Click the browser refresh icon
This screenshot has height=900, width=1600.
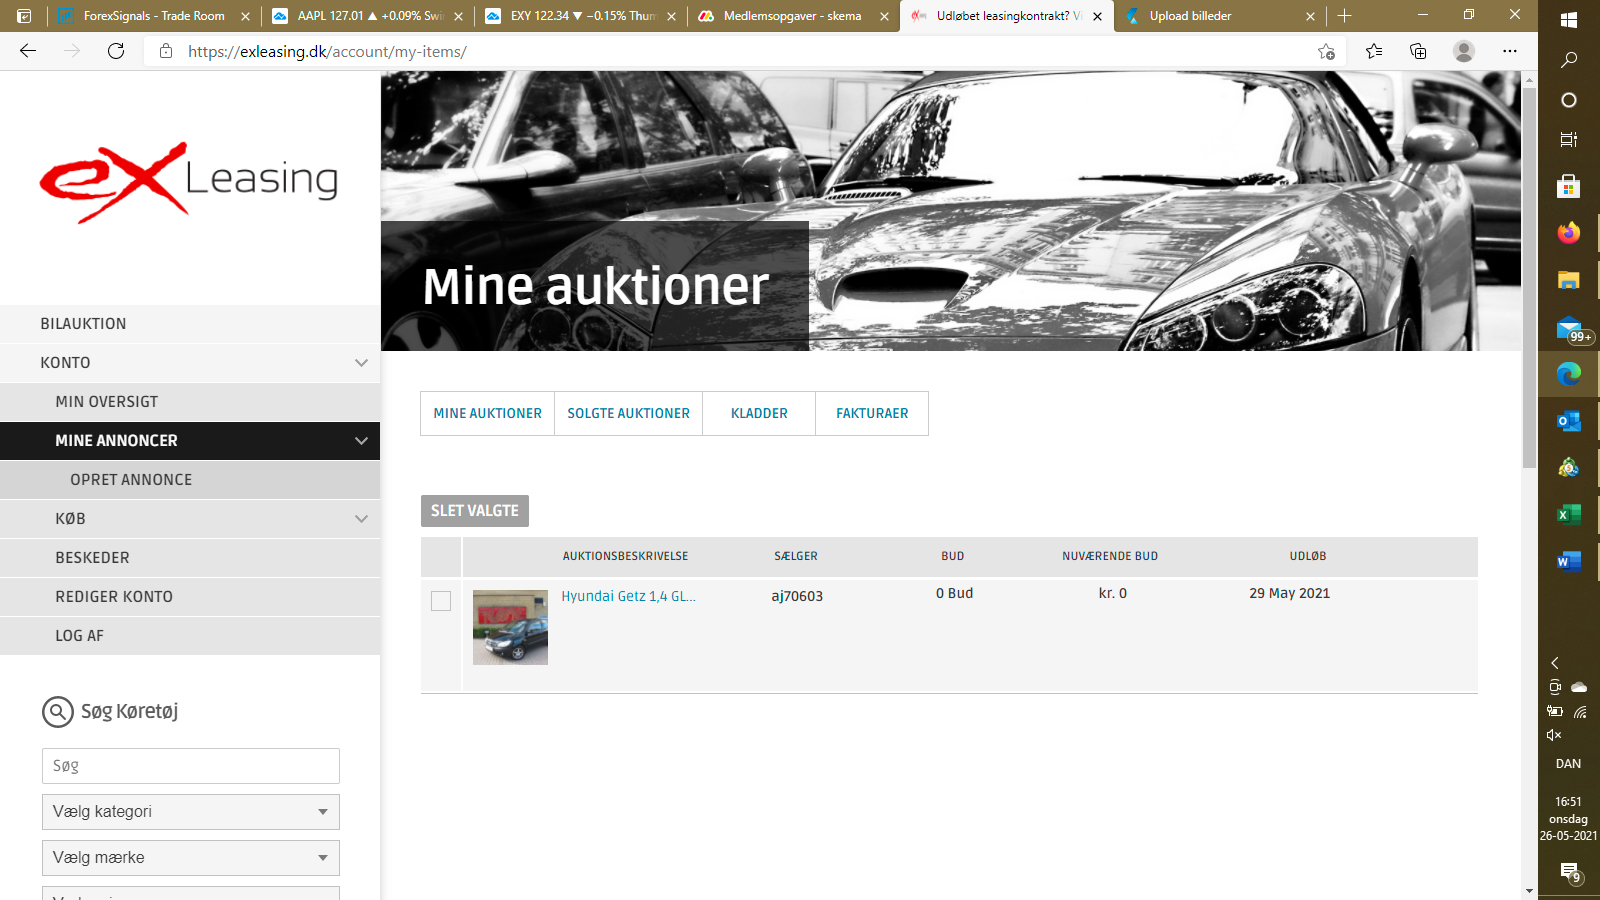click(116, 51)
